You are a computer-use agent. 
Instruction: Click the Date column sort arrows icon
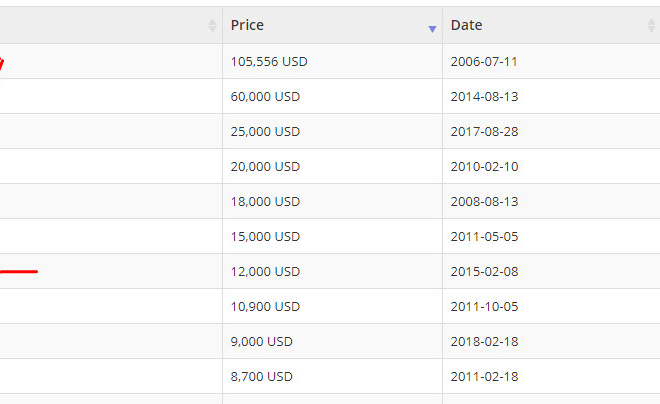click(651, 26)
